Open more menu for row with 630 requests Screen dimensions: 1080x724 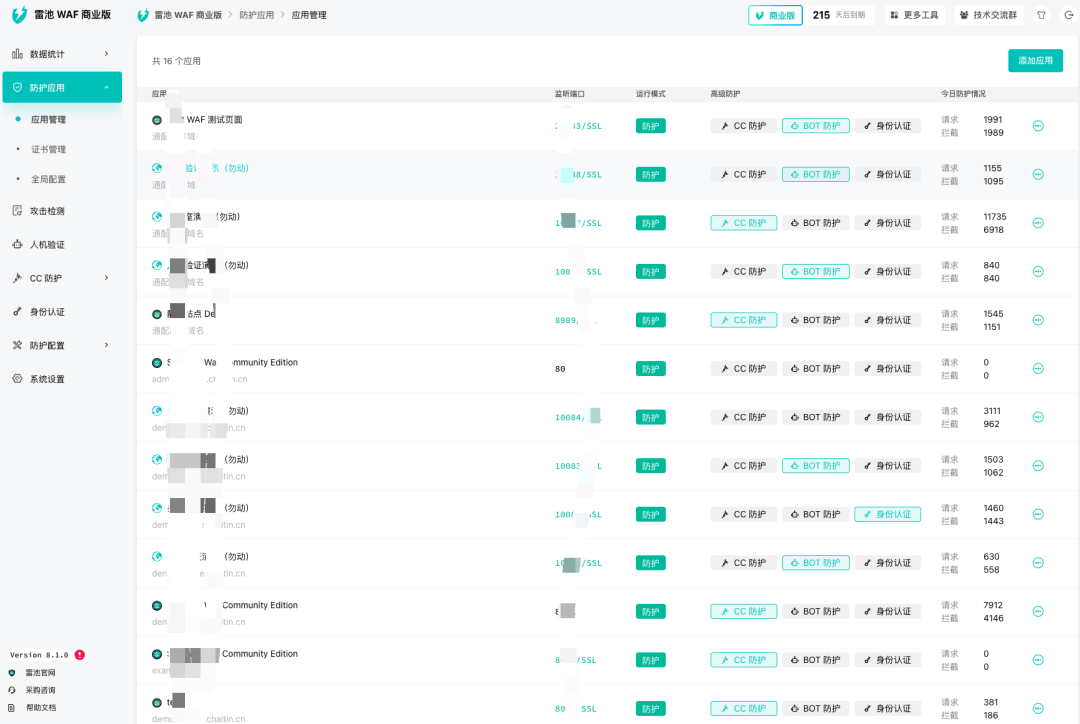(x=1038, y=563)
